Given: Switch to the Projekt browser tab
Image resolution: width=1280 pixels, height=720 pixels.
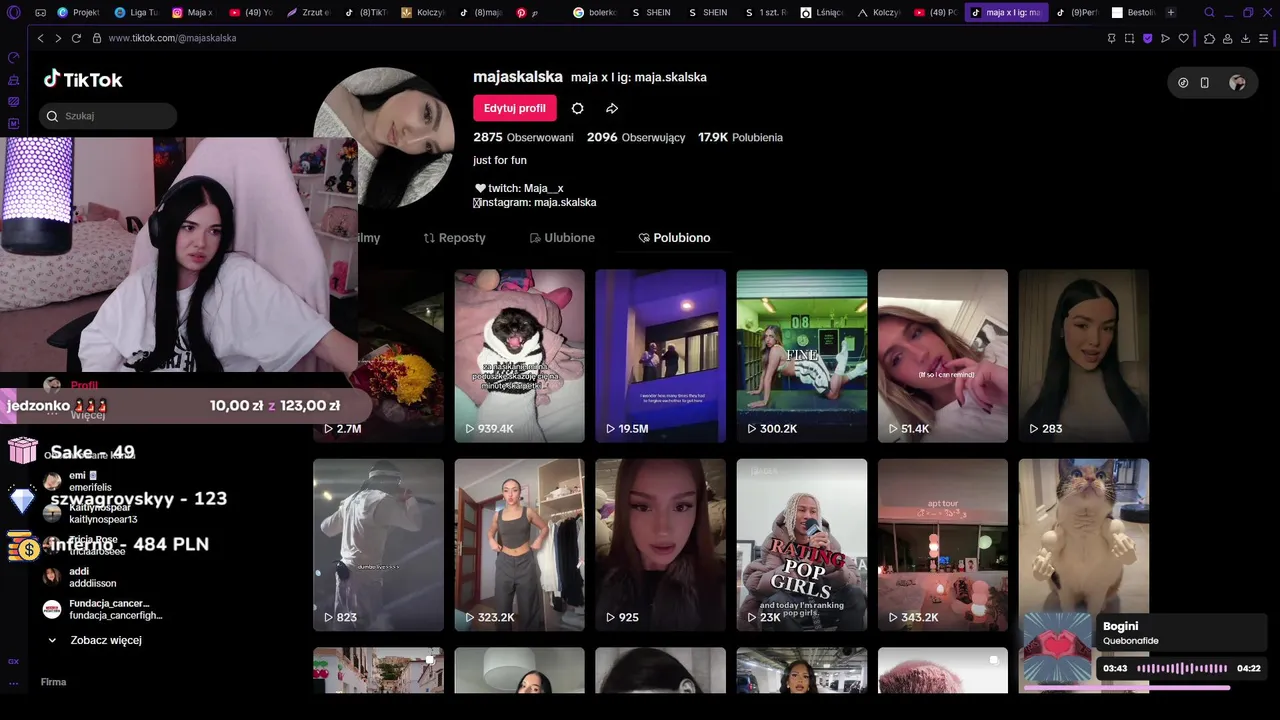Looking at the screenshot, I should [x=78, y=13].
